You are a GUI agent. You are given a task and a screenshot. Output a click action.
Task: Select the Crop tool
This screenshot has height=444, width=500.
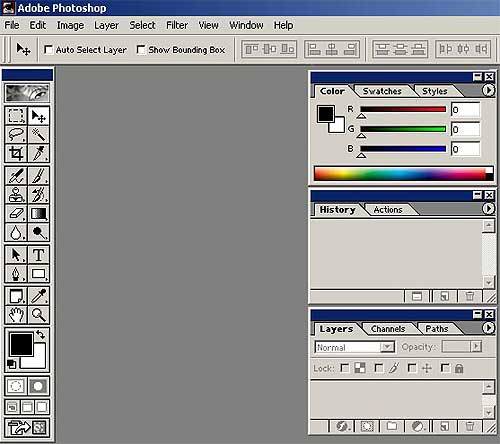(16, 153)
